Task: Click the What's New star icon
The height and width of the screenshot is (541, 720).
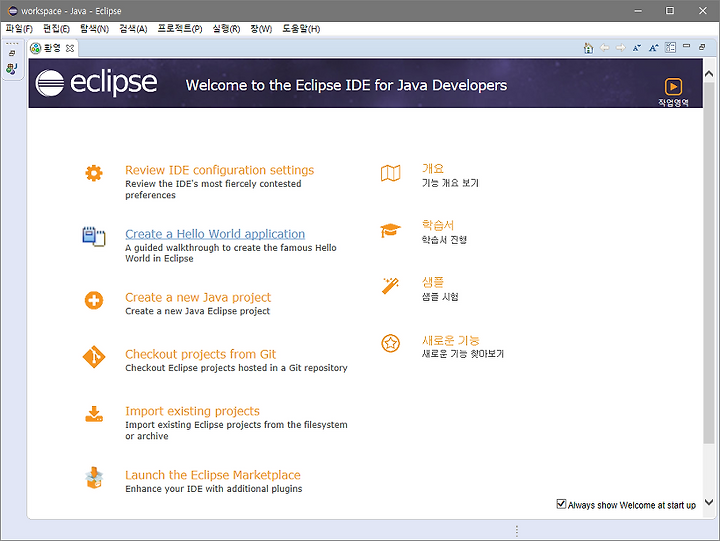Action: tap(390, 343)
